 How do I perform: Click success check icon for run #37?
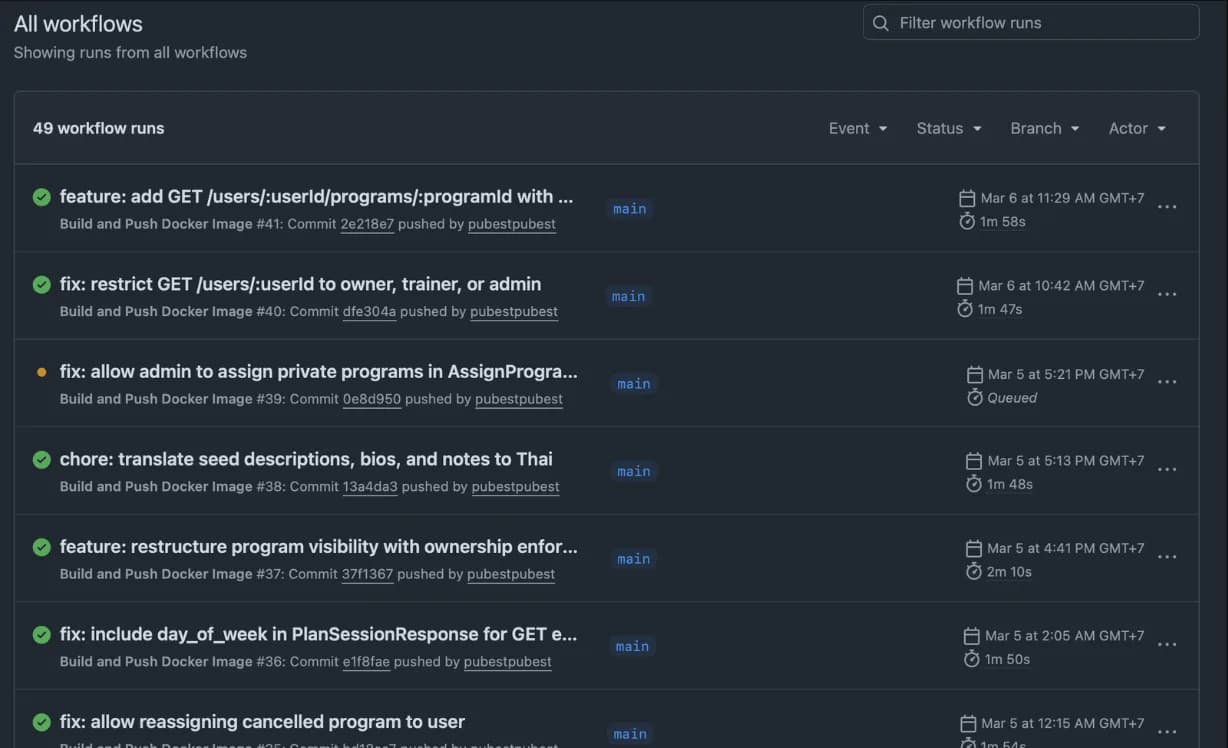[x=42, y=547]
